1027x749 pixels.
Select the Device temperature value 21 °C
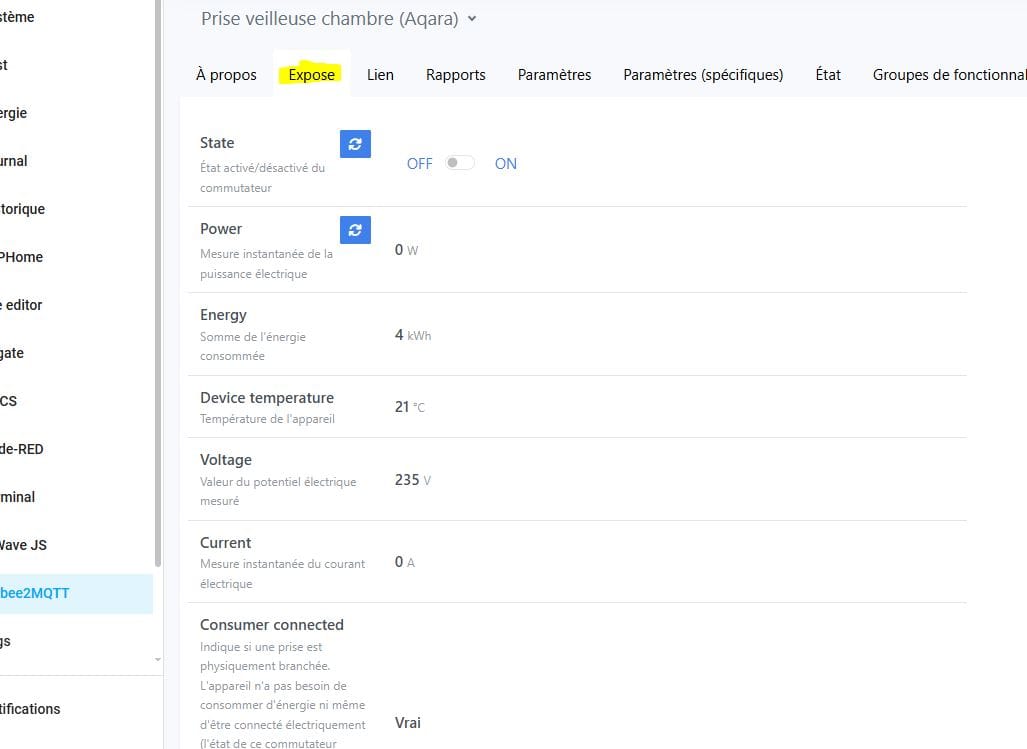pos(409,407)
